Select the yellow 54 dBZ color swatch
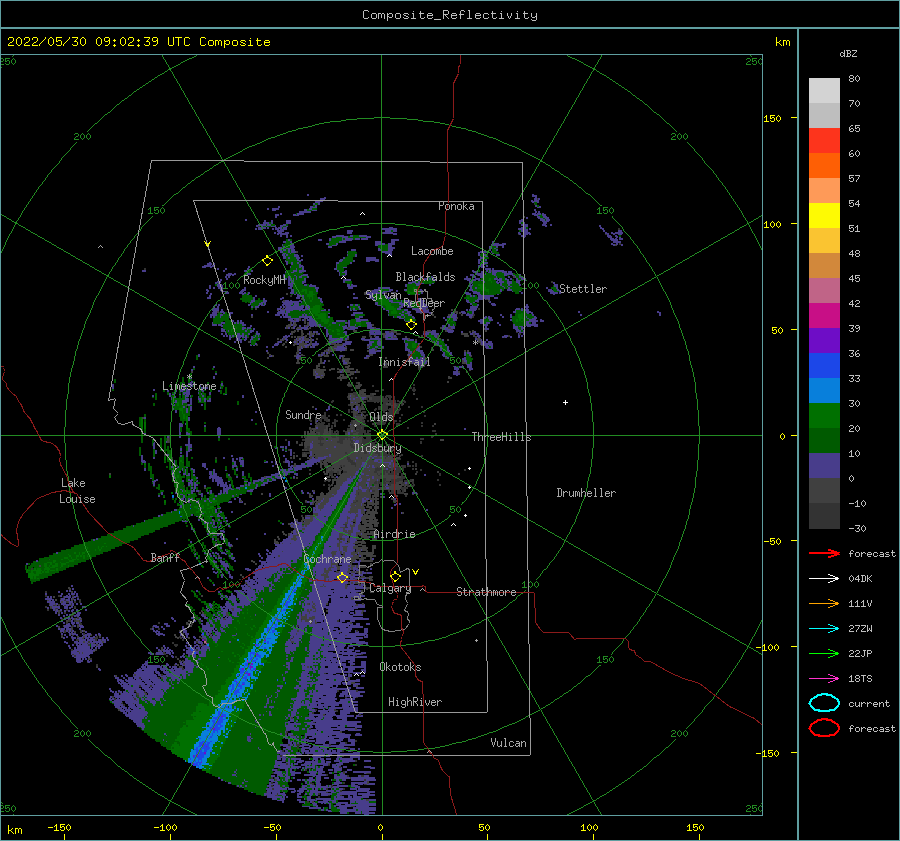Image resolution: width=900 pixels, height=841 pixels. (824, 215)
